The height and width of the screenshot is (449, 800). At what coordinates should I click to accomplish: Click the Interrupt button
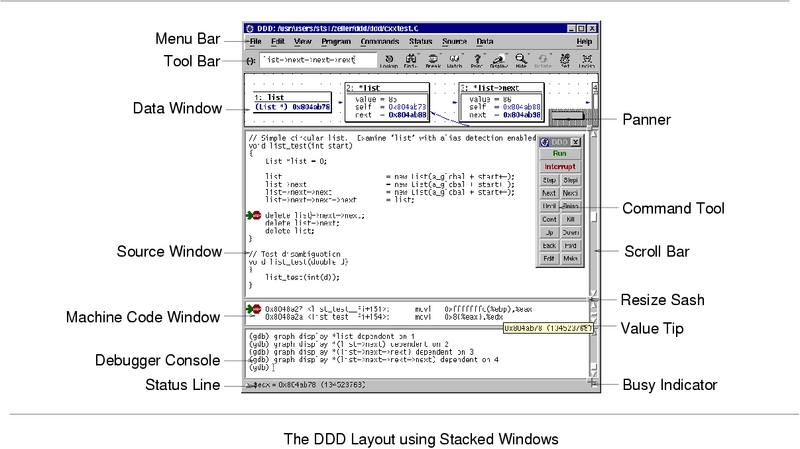560,167
